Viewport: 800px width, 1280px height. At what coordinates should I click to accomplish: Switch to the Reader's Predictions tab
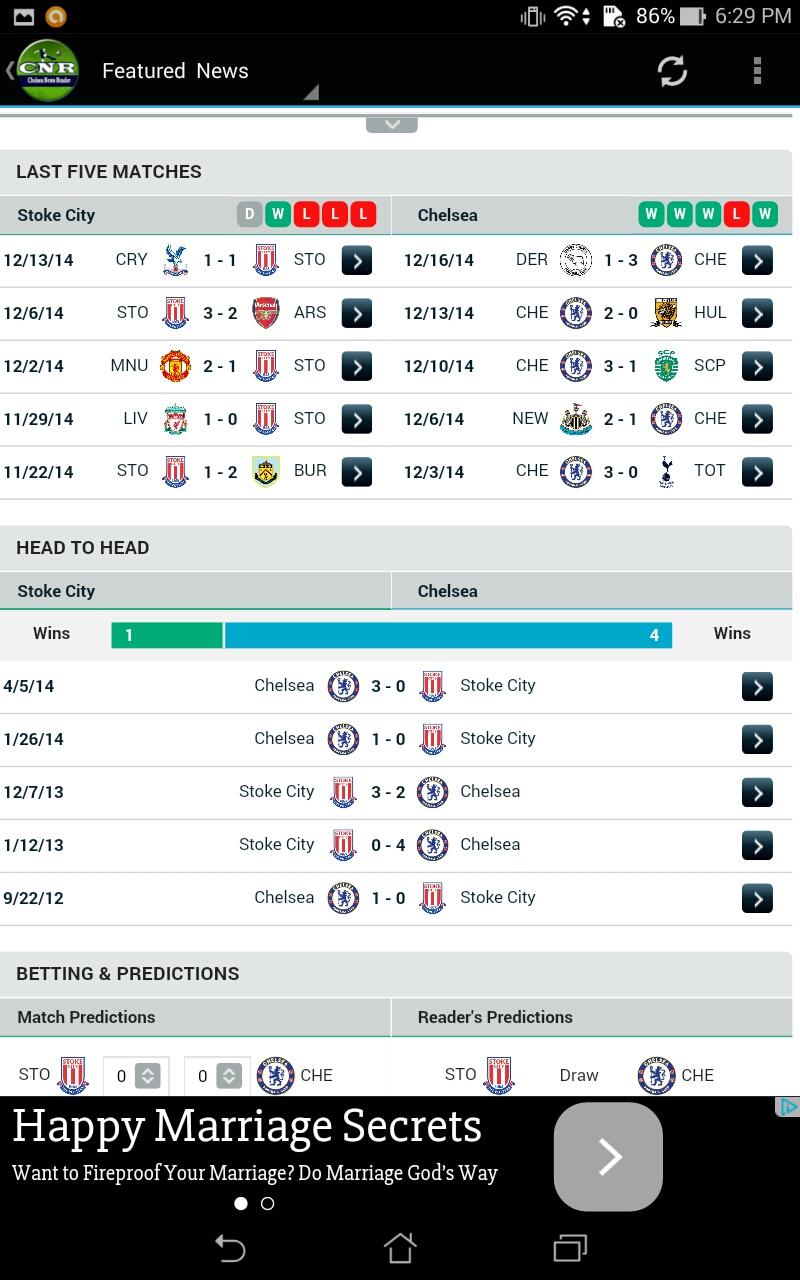pos(495,1017)
